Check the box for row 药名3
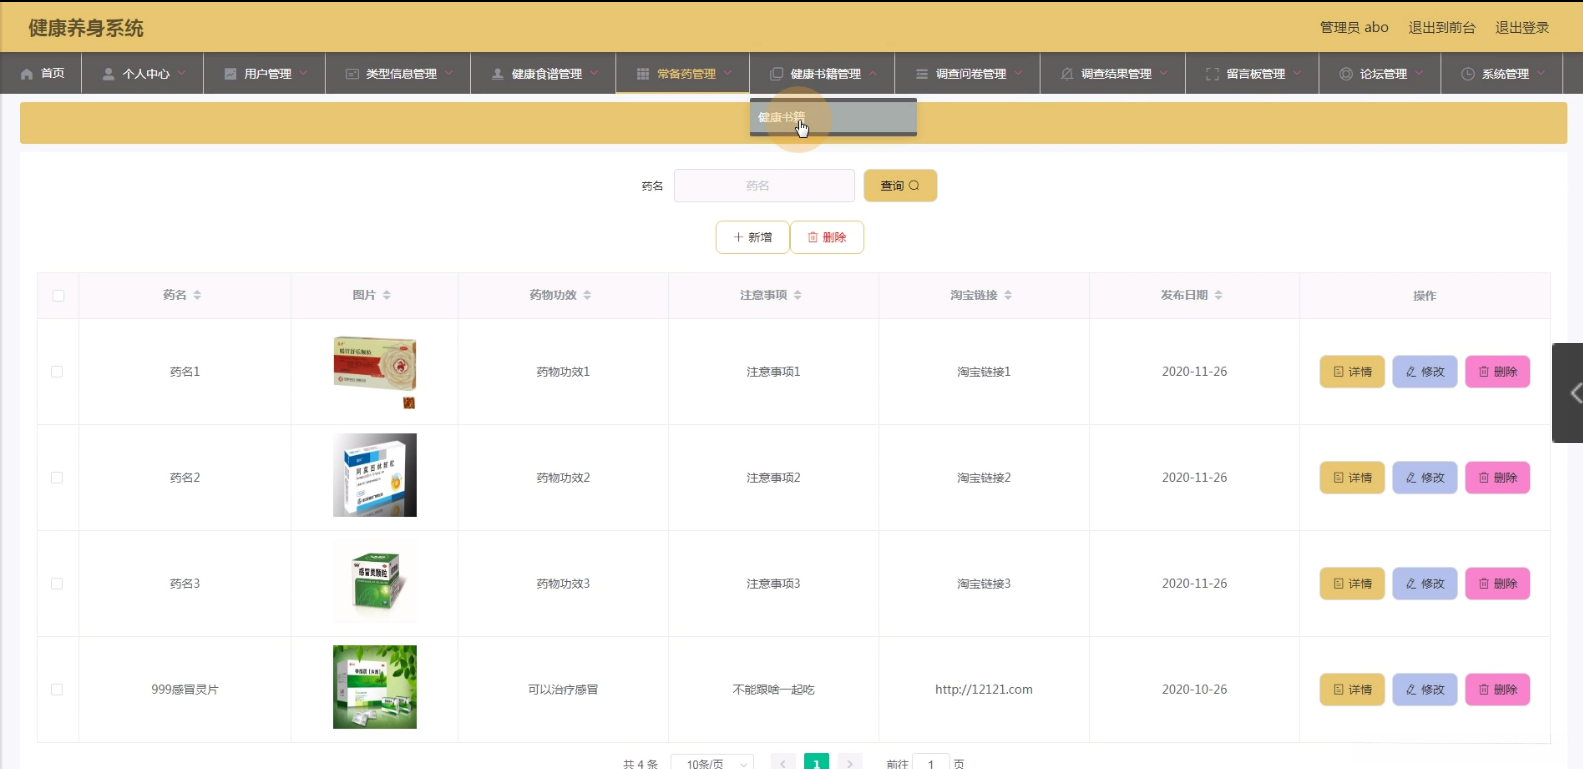This screenshot has width=1583, height=769. [57, 584]
